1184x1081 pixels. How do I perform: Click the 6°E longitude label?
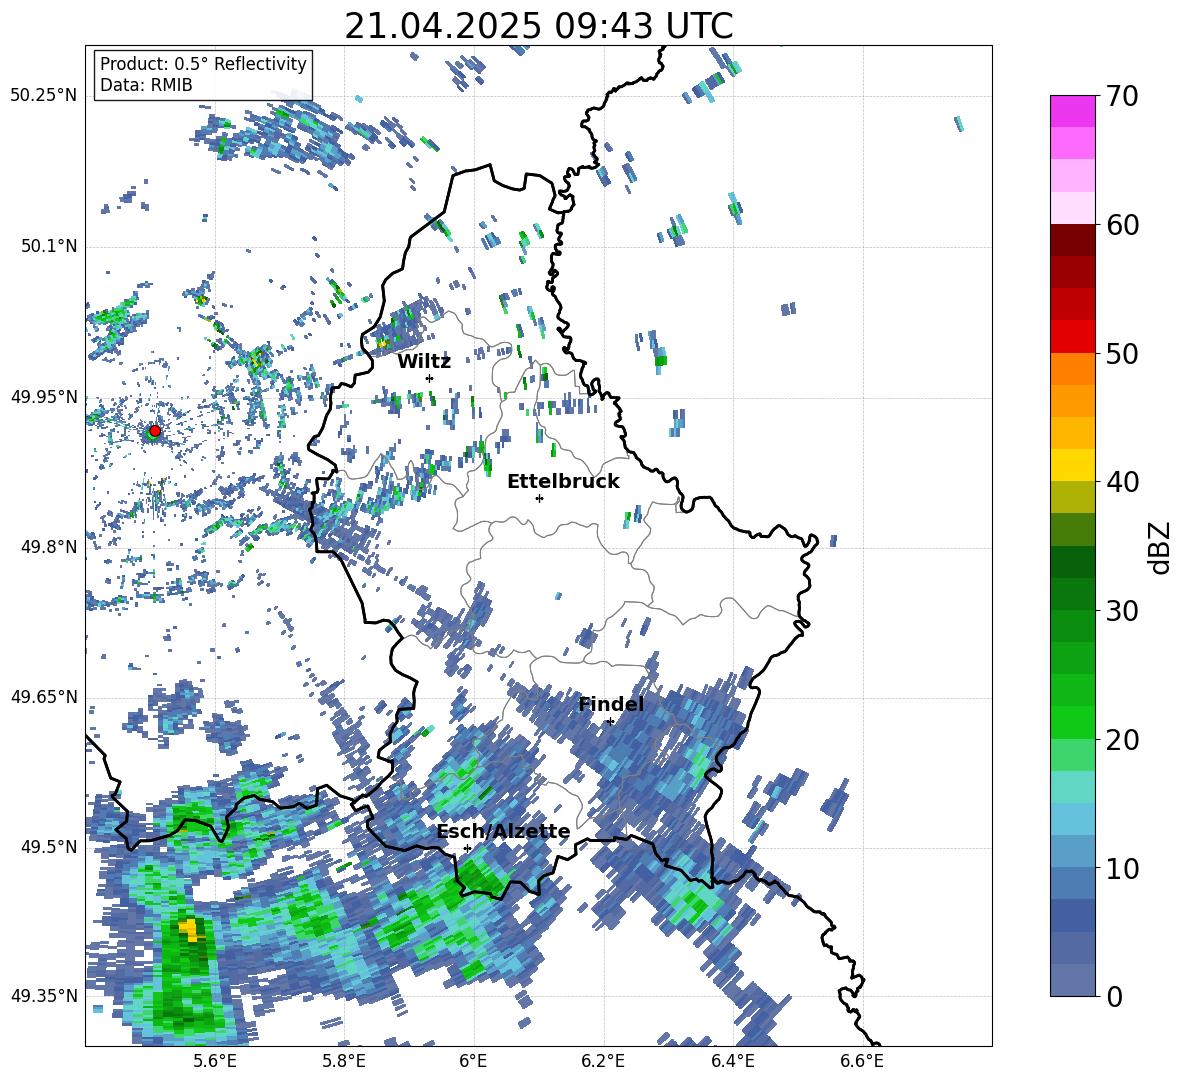click(473, 1061)
